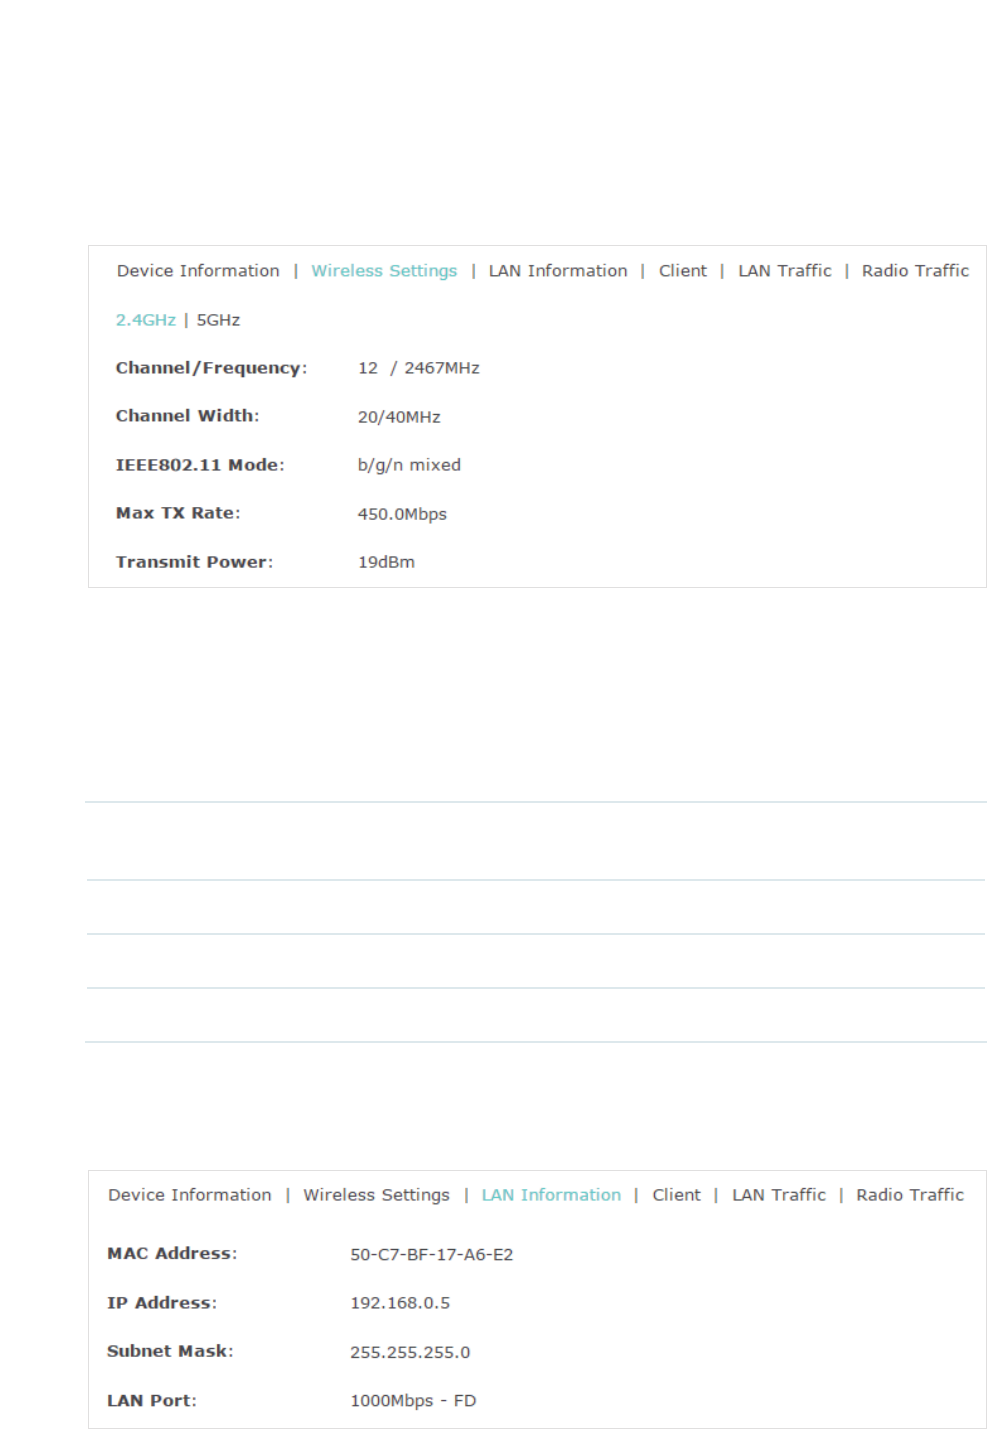Click subnet mask 255.255.255.0
The height and width of the screenshot is (1429, 987).
(x=410, y=1352)
